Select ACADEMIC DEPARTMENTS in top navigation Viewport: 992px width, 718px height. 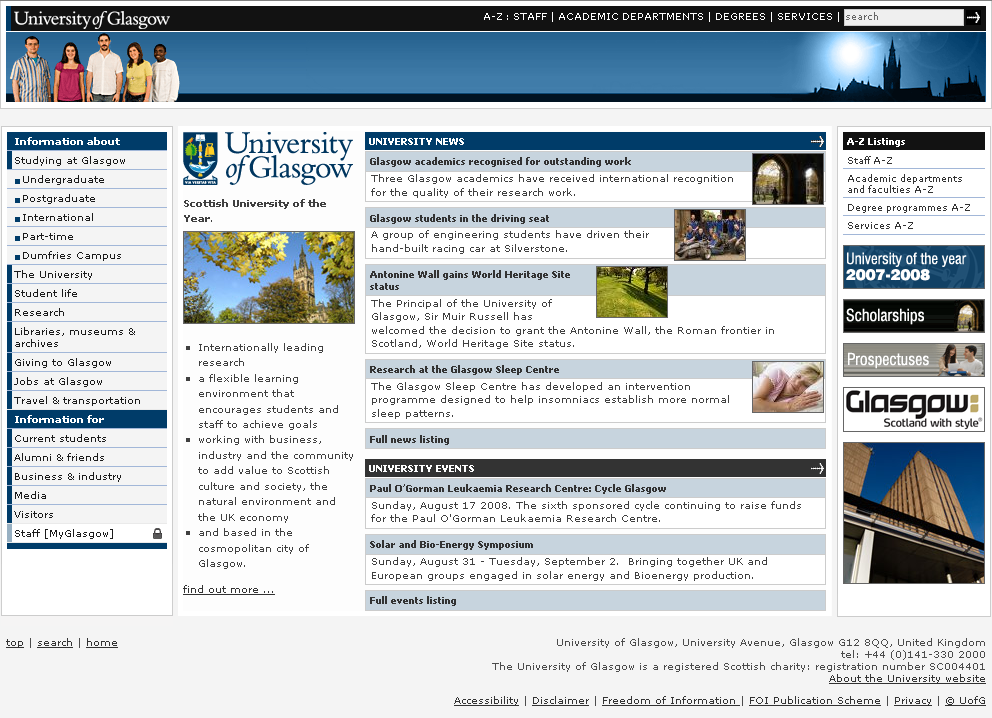(x=631, y=16)
